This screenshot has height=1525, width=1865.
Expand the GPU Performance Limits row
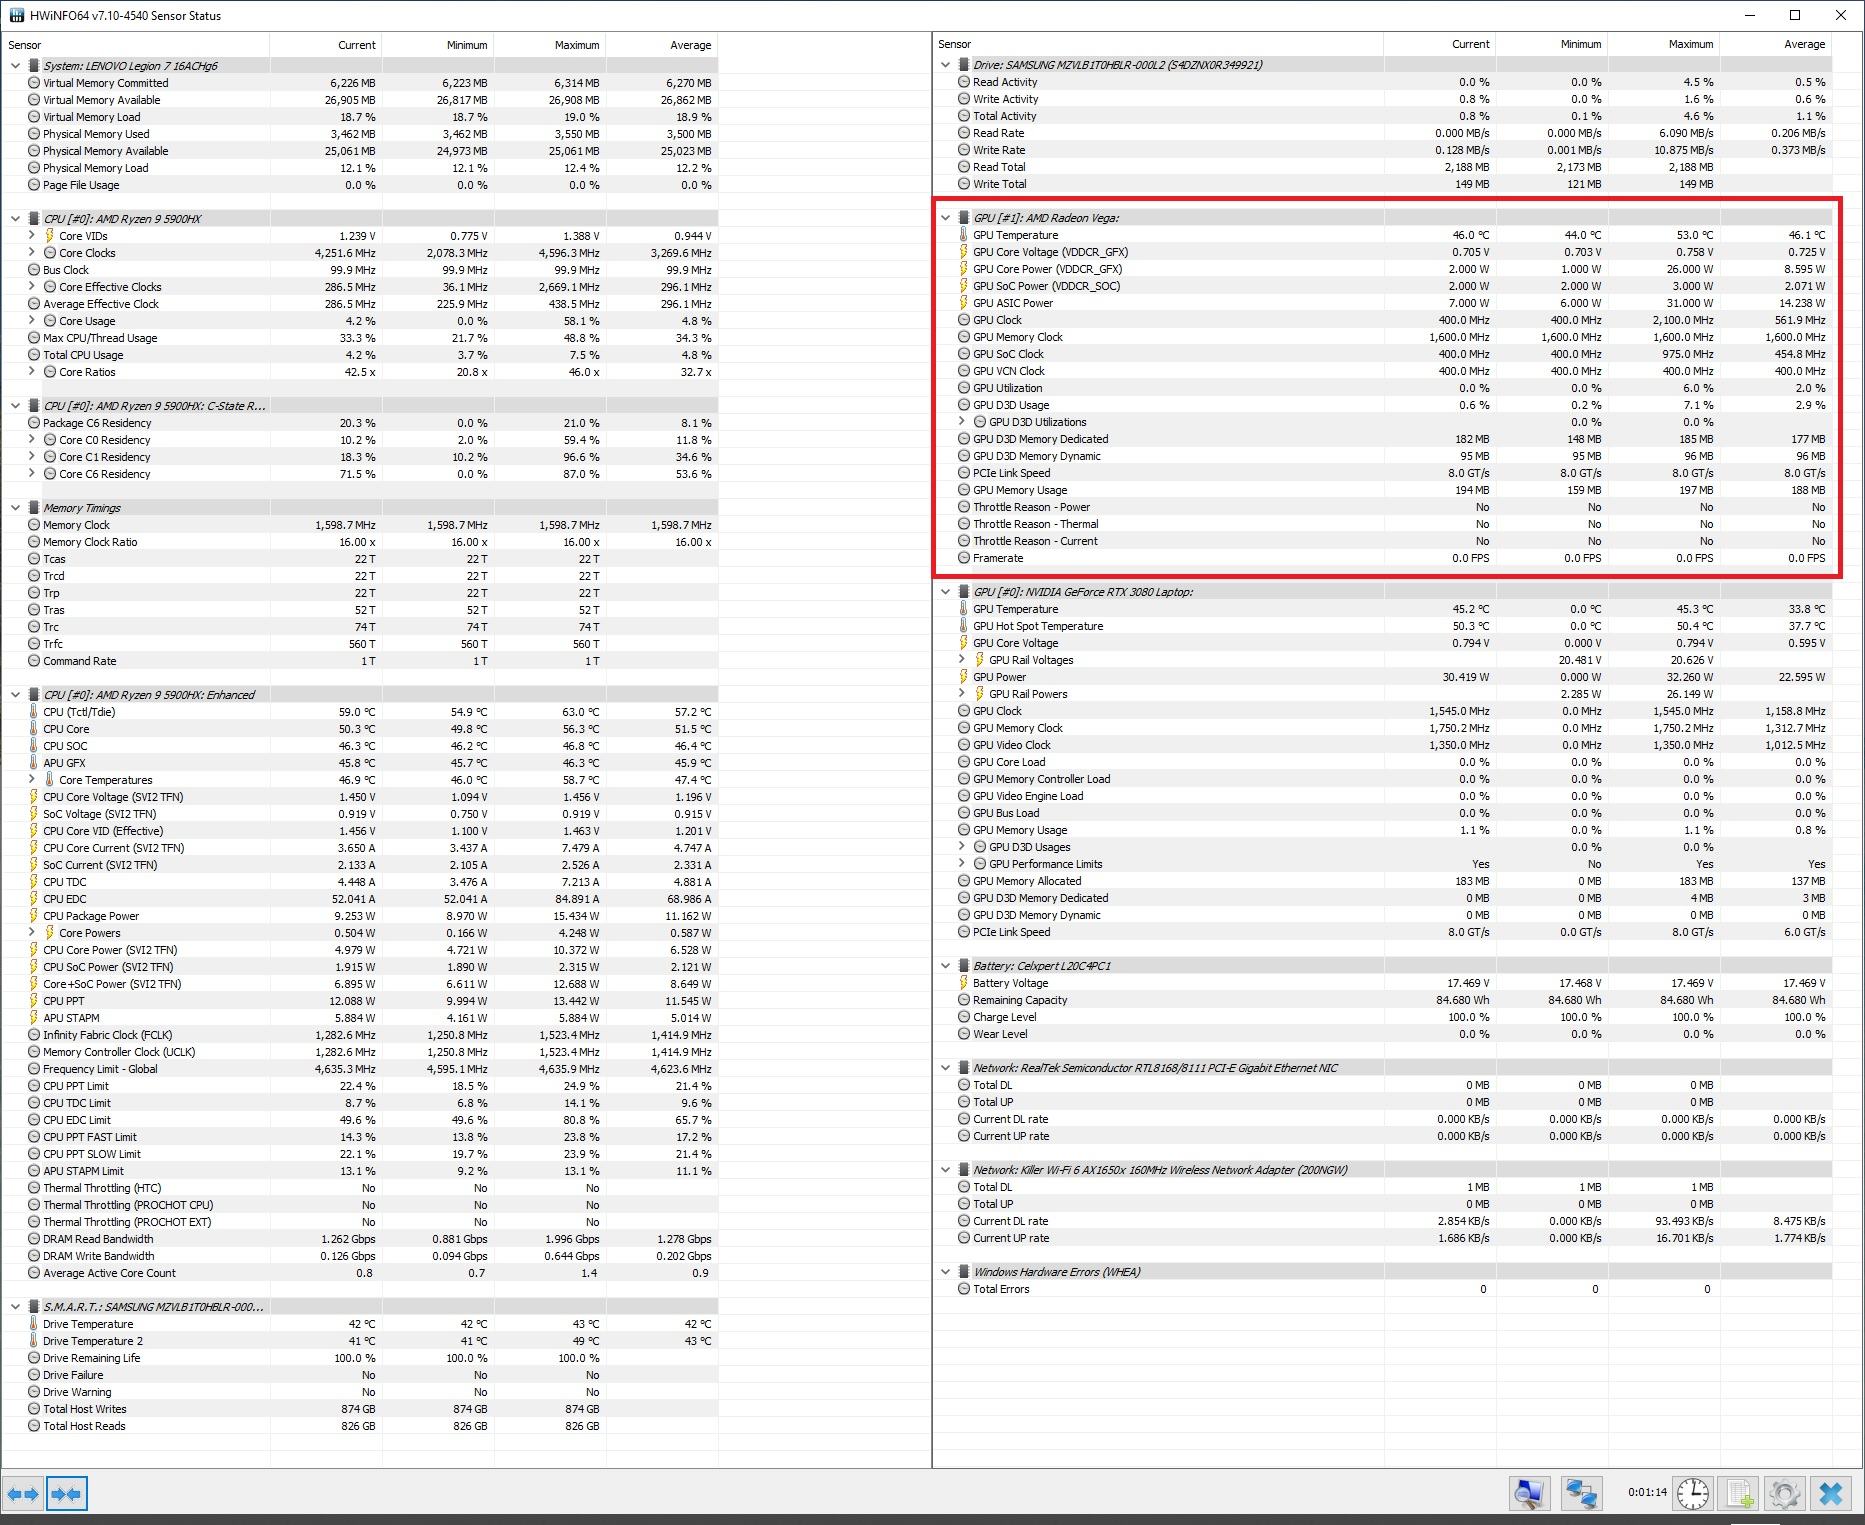962,864
